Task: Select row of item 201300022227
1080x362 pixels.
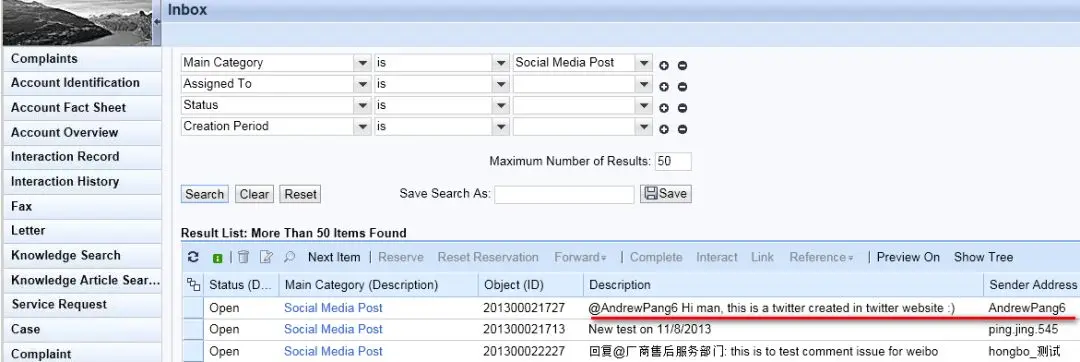Action: point(194,351)
